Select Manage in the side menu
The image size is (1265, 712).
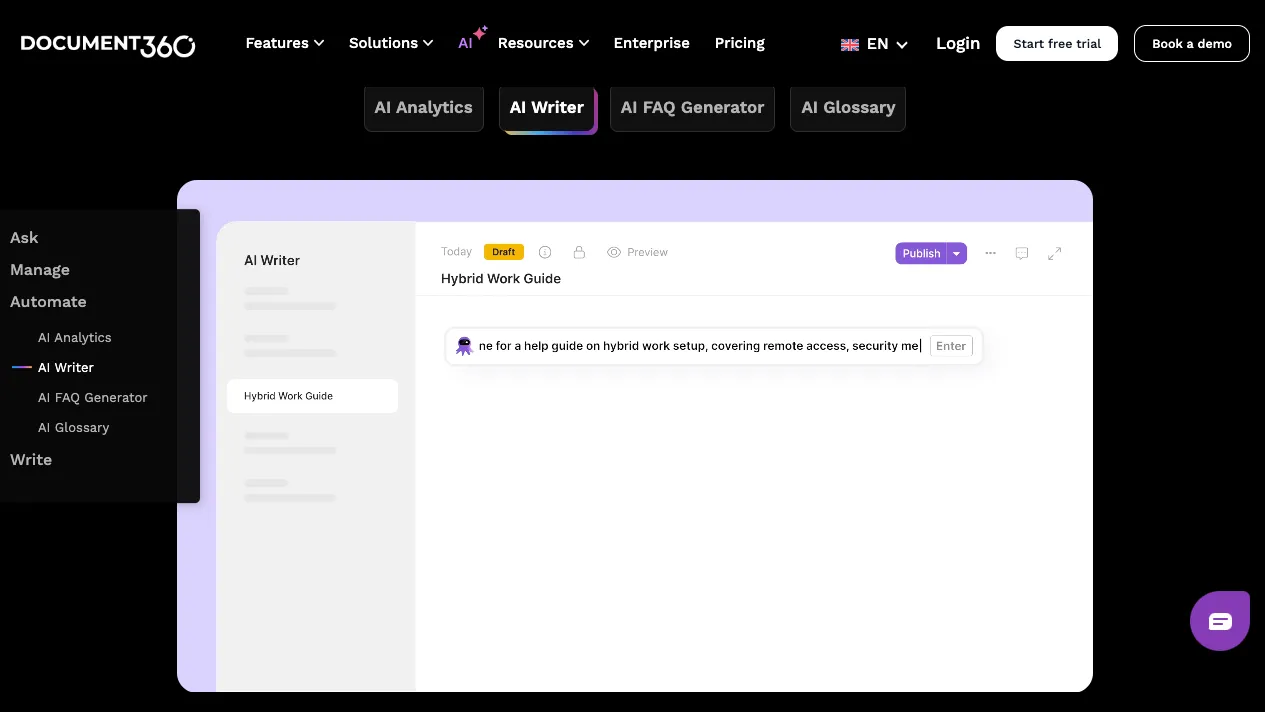40,270
